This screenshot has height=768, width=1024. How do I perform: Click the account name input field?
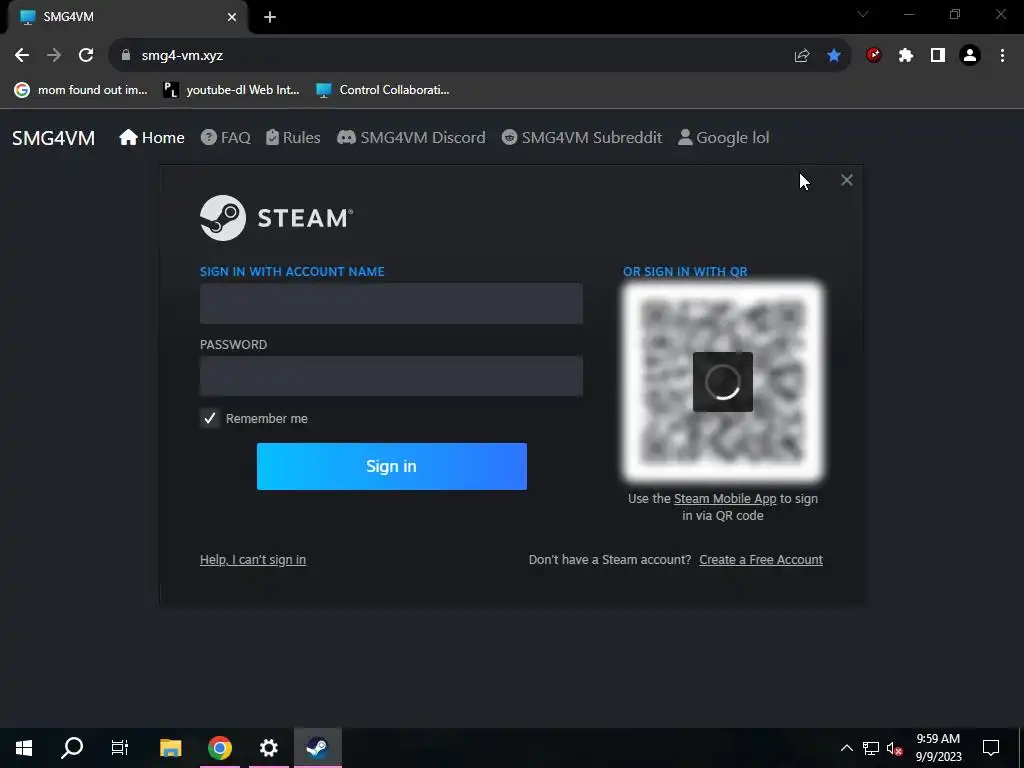click(x=391, y=304)
